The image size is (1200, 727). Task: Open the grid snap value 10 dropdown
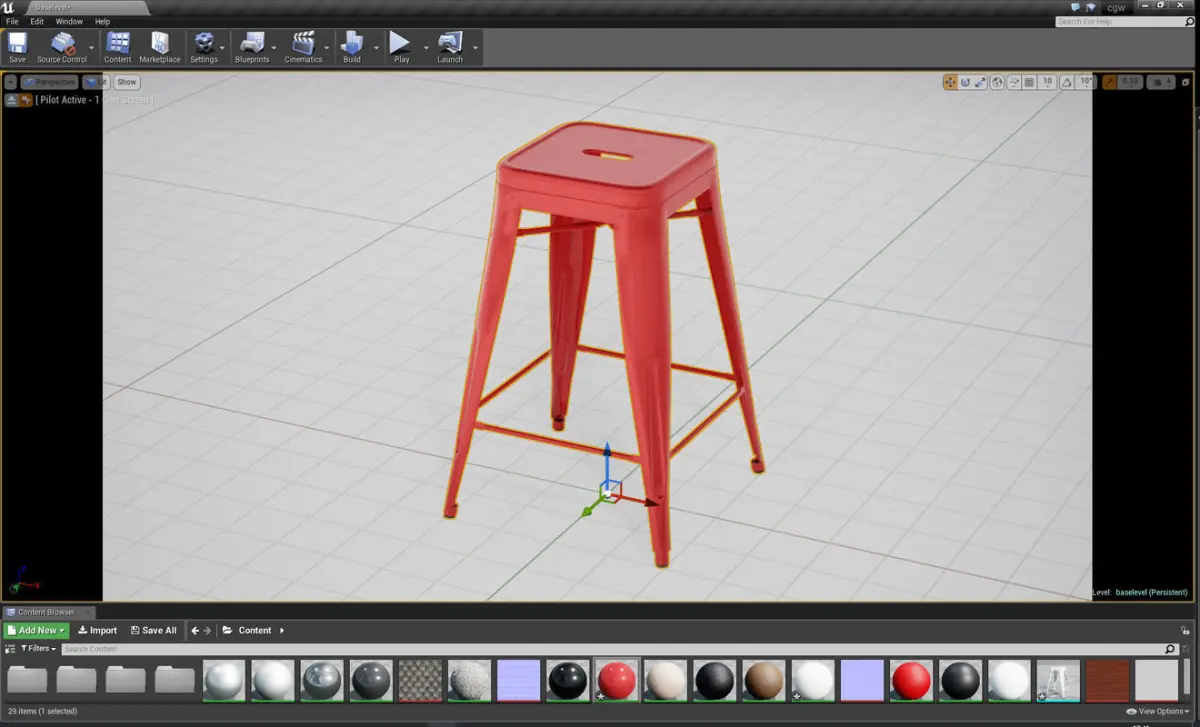coord(1047,82)
